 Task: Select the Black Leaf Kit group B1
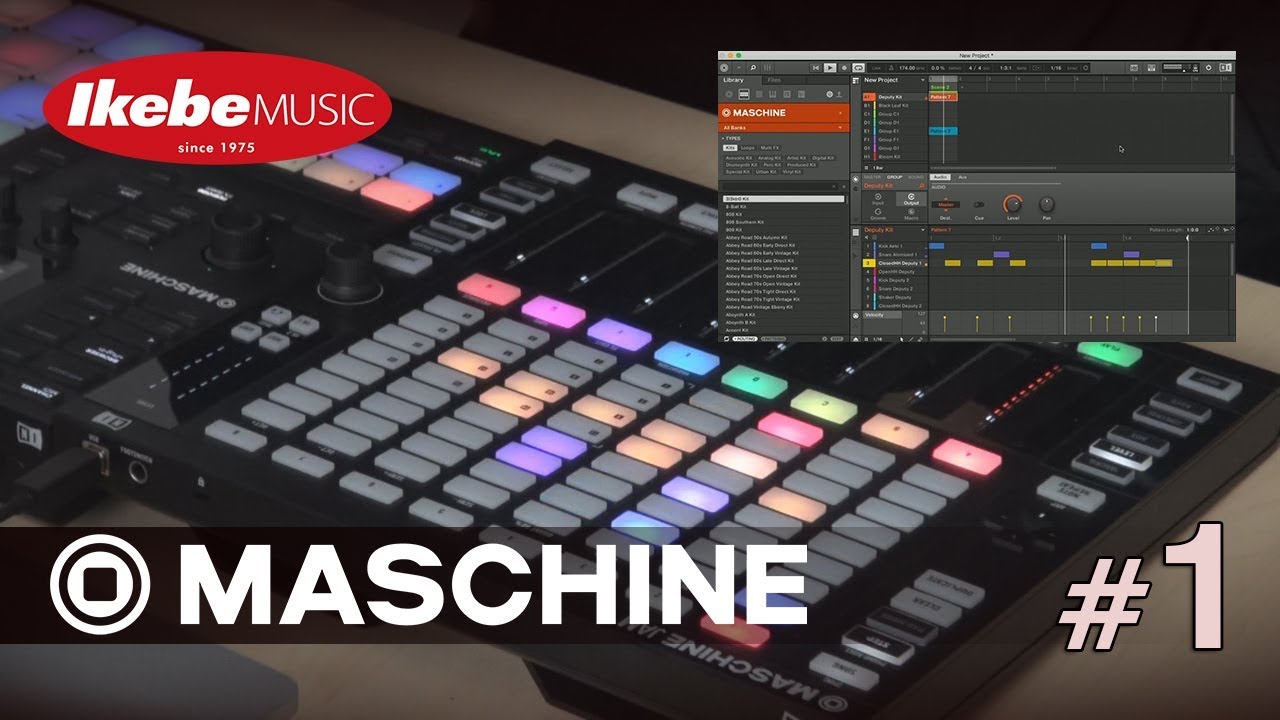(x=894, y=106)
